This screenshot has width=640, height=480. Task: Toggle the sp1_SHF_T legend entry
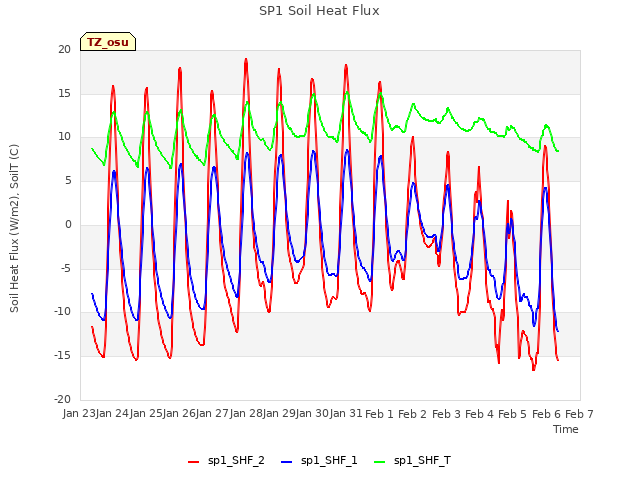[413, 461]
